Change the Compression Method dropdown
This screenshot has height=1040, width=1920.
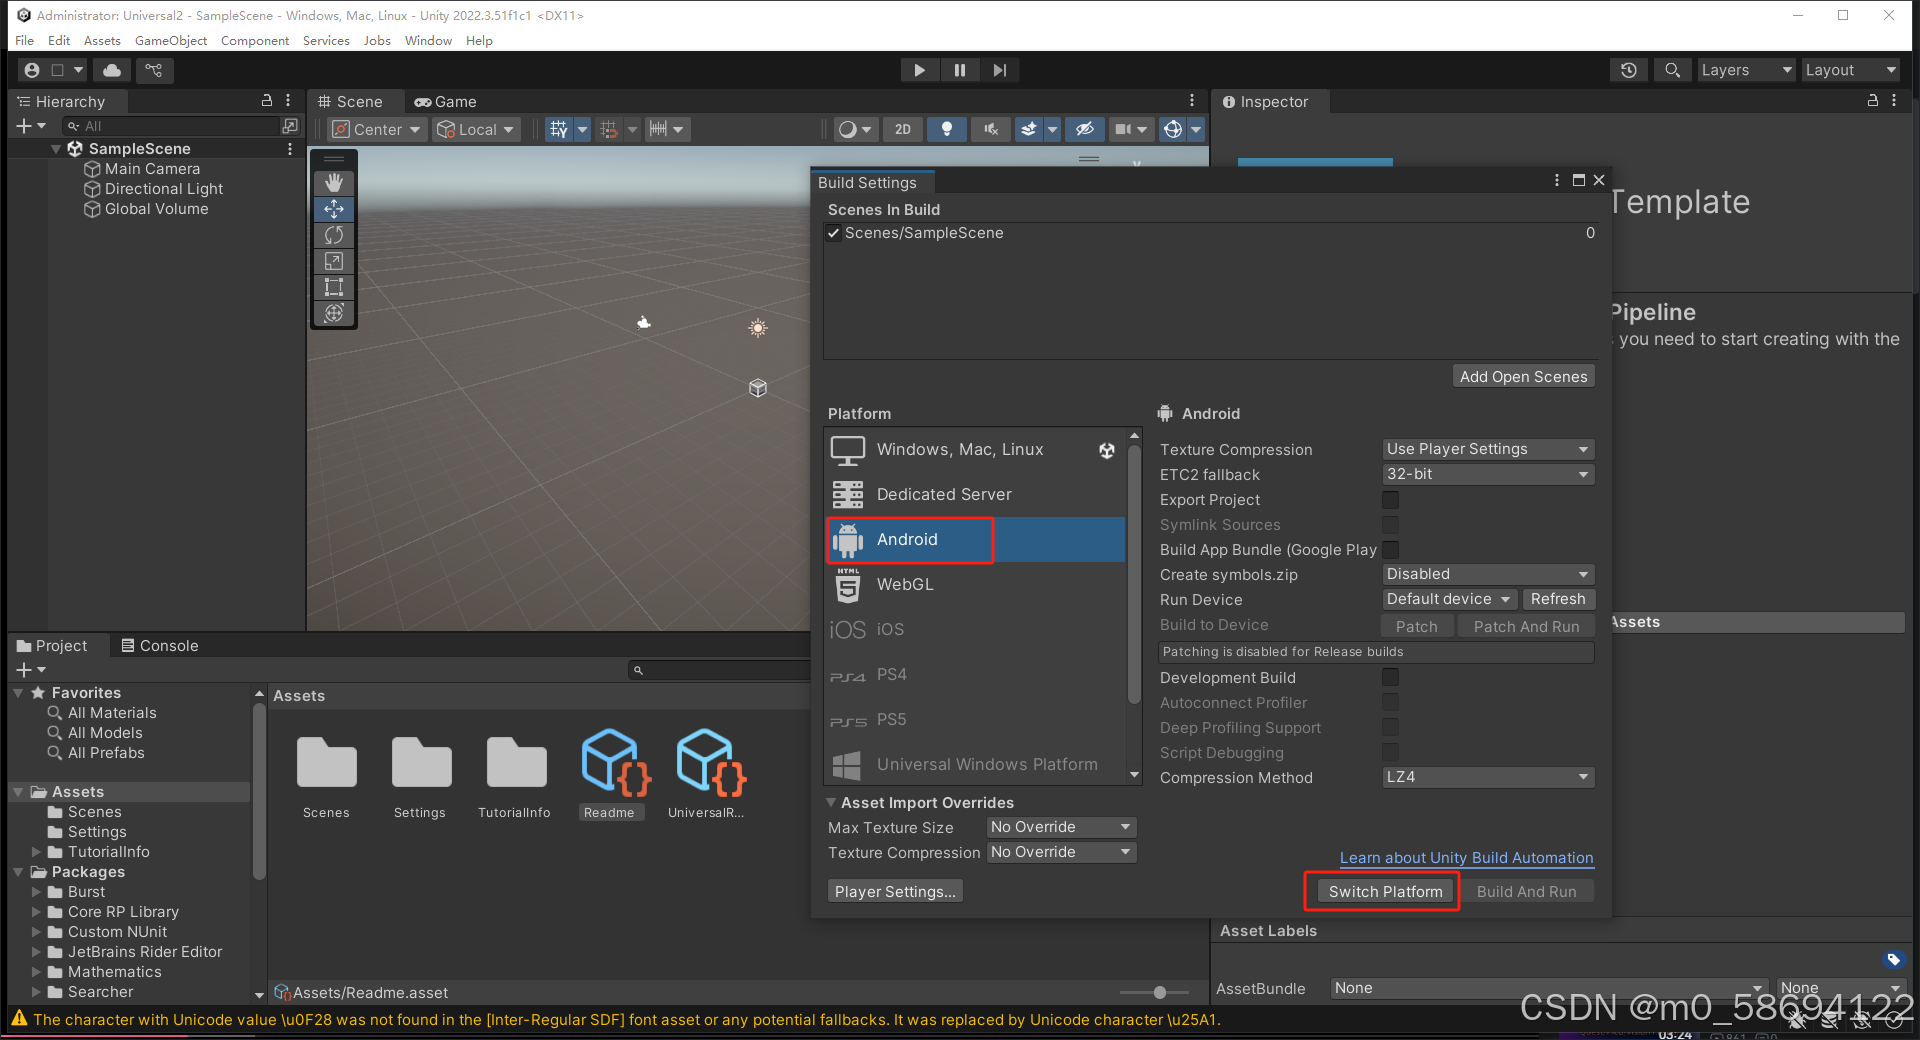coord(1487,777)
